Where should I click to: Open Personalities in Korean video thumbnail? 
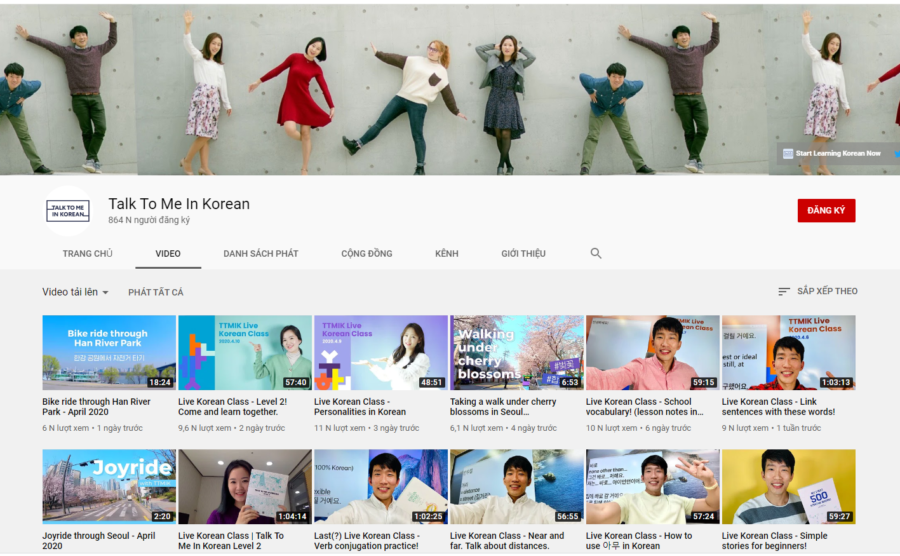point(381,352)
